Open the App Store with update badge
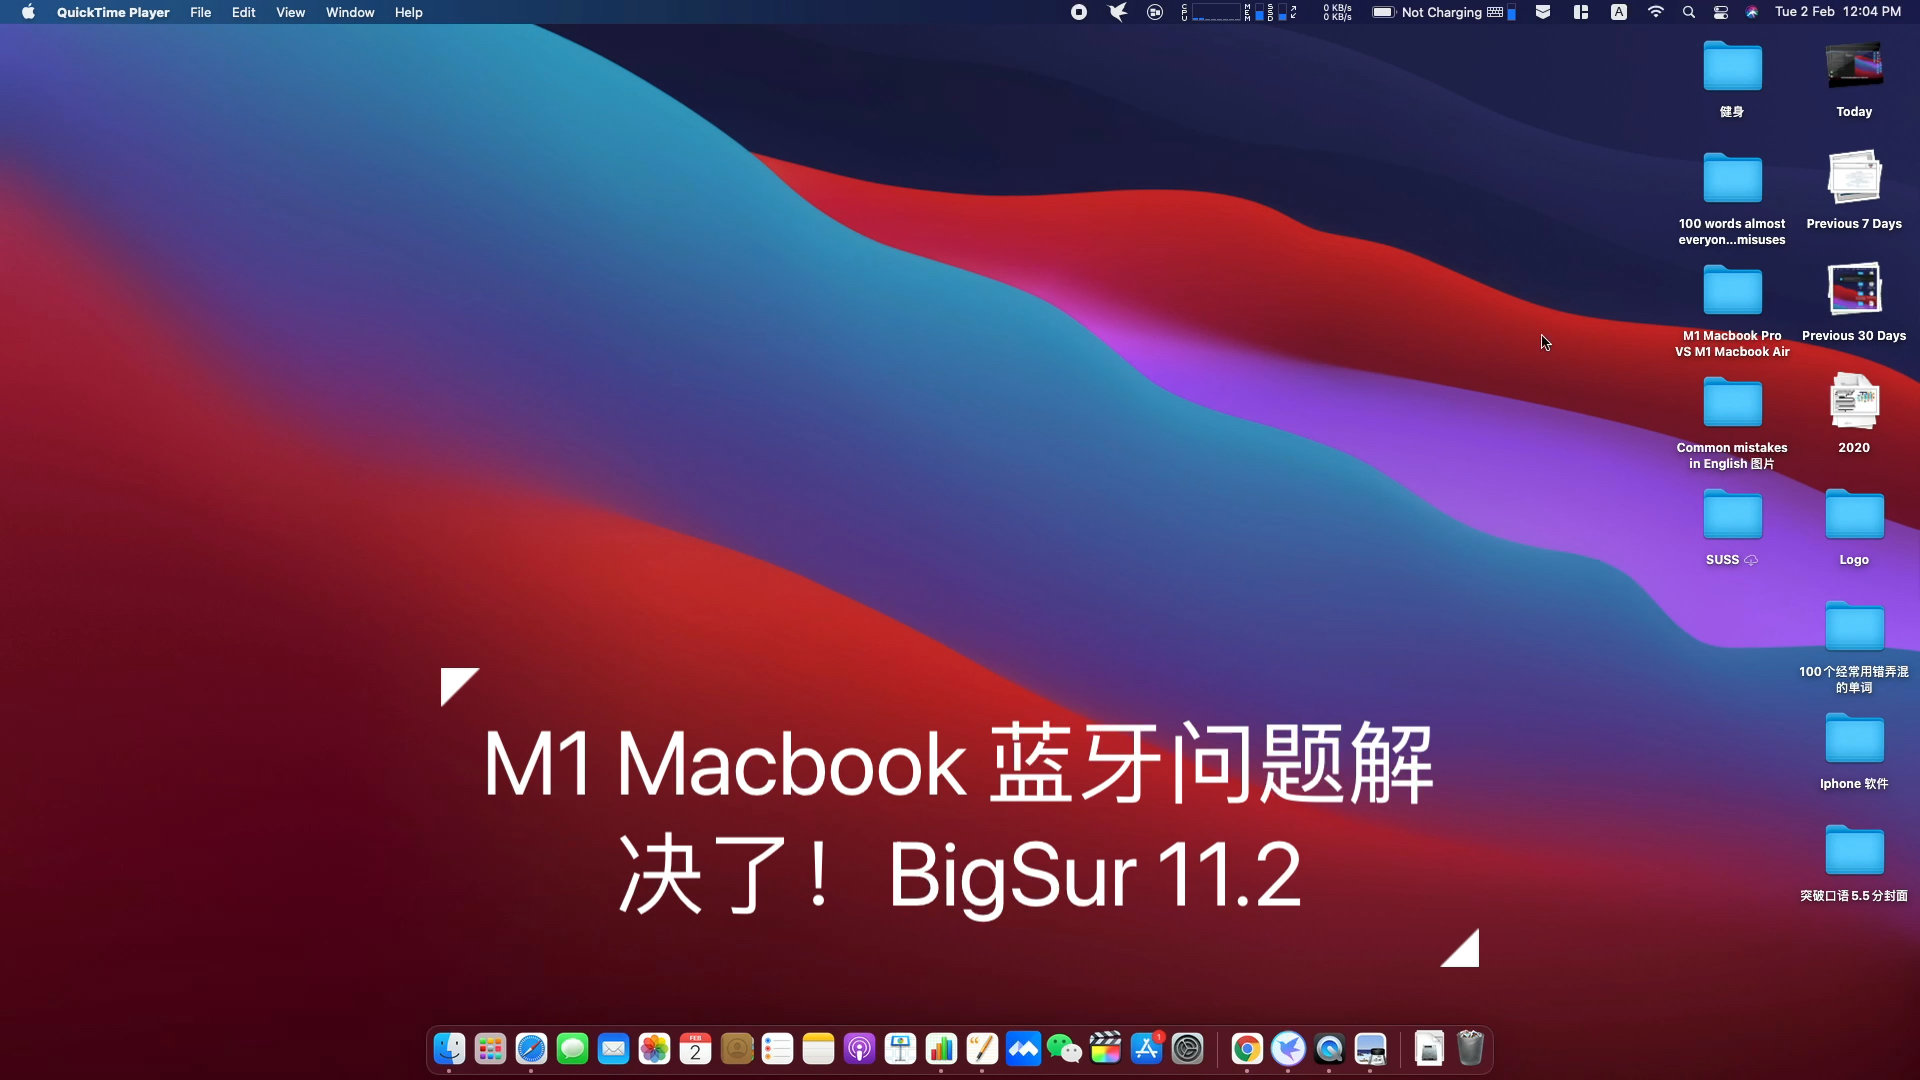The image size is (1920, 1080). tap(1146, 1049)
